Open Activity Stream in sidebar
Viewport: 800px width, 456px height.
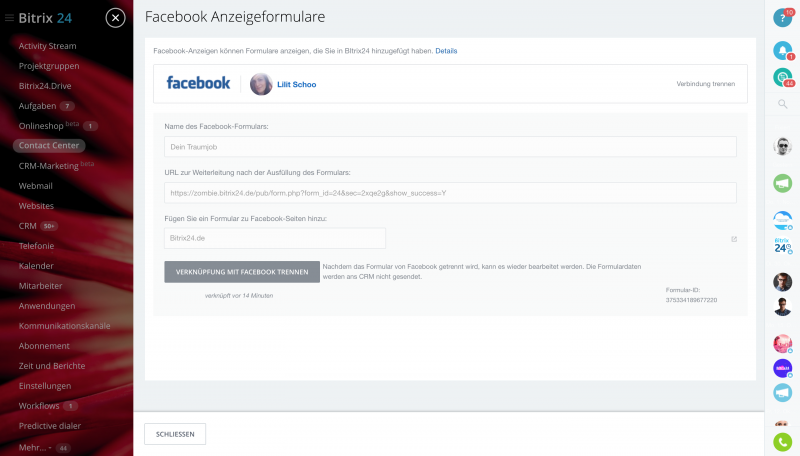tap(47, 46)
